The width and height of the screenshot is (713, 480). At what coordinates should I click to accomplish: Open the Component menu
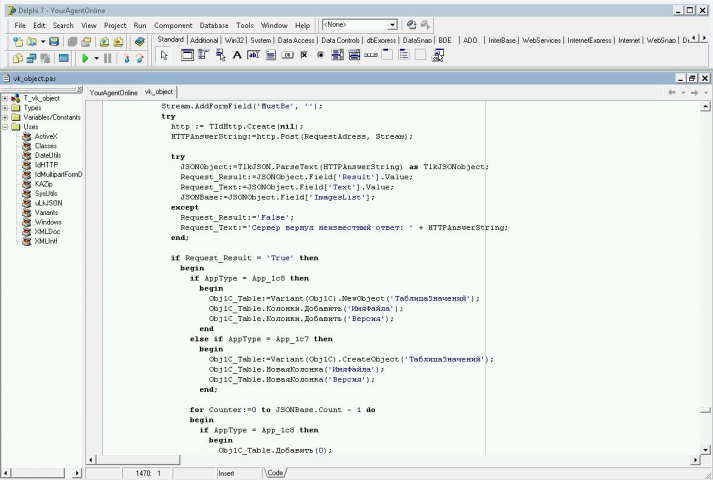173,25
